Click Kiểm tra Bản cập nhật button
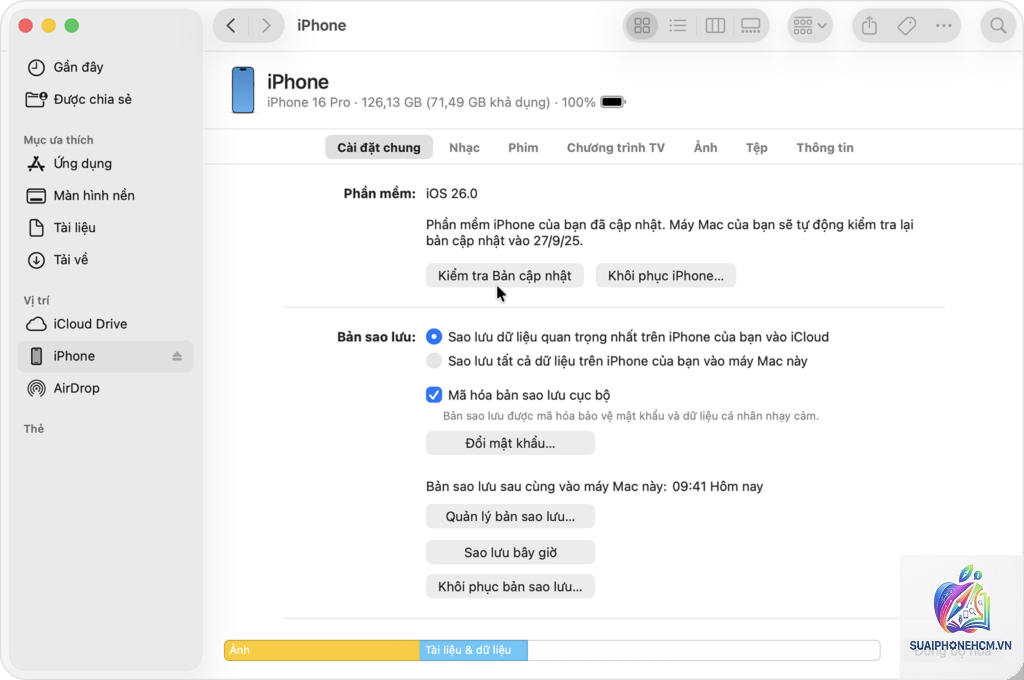 click(x=505, y=276)
